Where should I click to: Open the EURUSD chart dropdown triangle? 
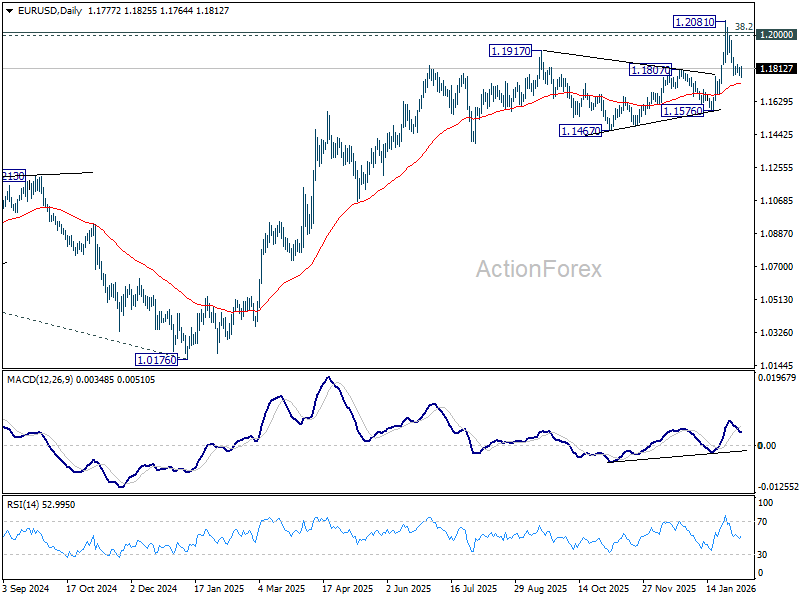(x=10, y=11)
